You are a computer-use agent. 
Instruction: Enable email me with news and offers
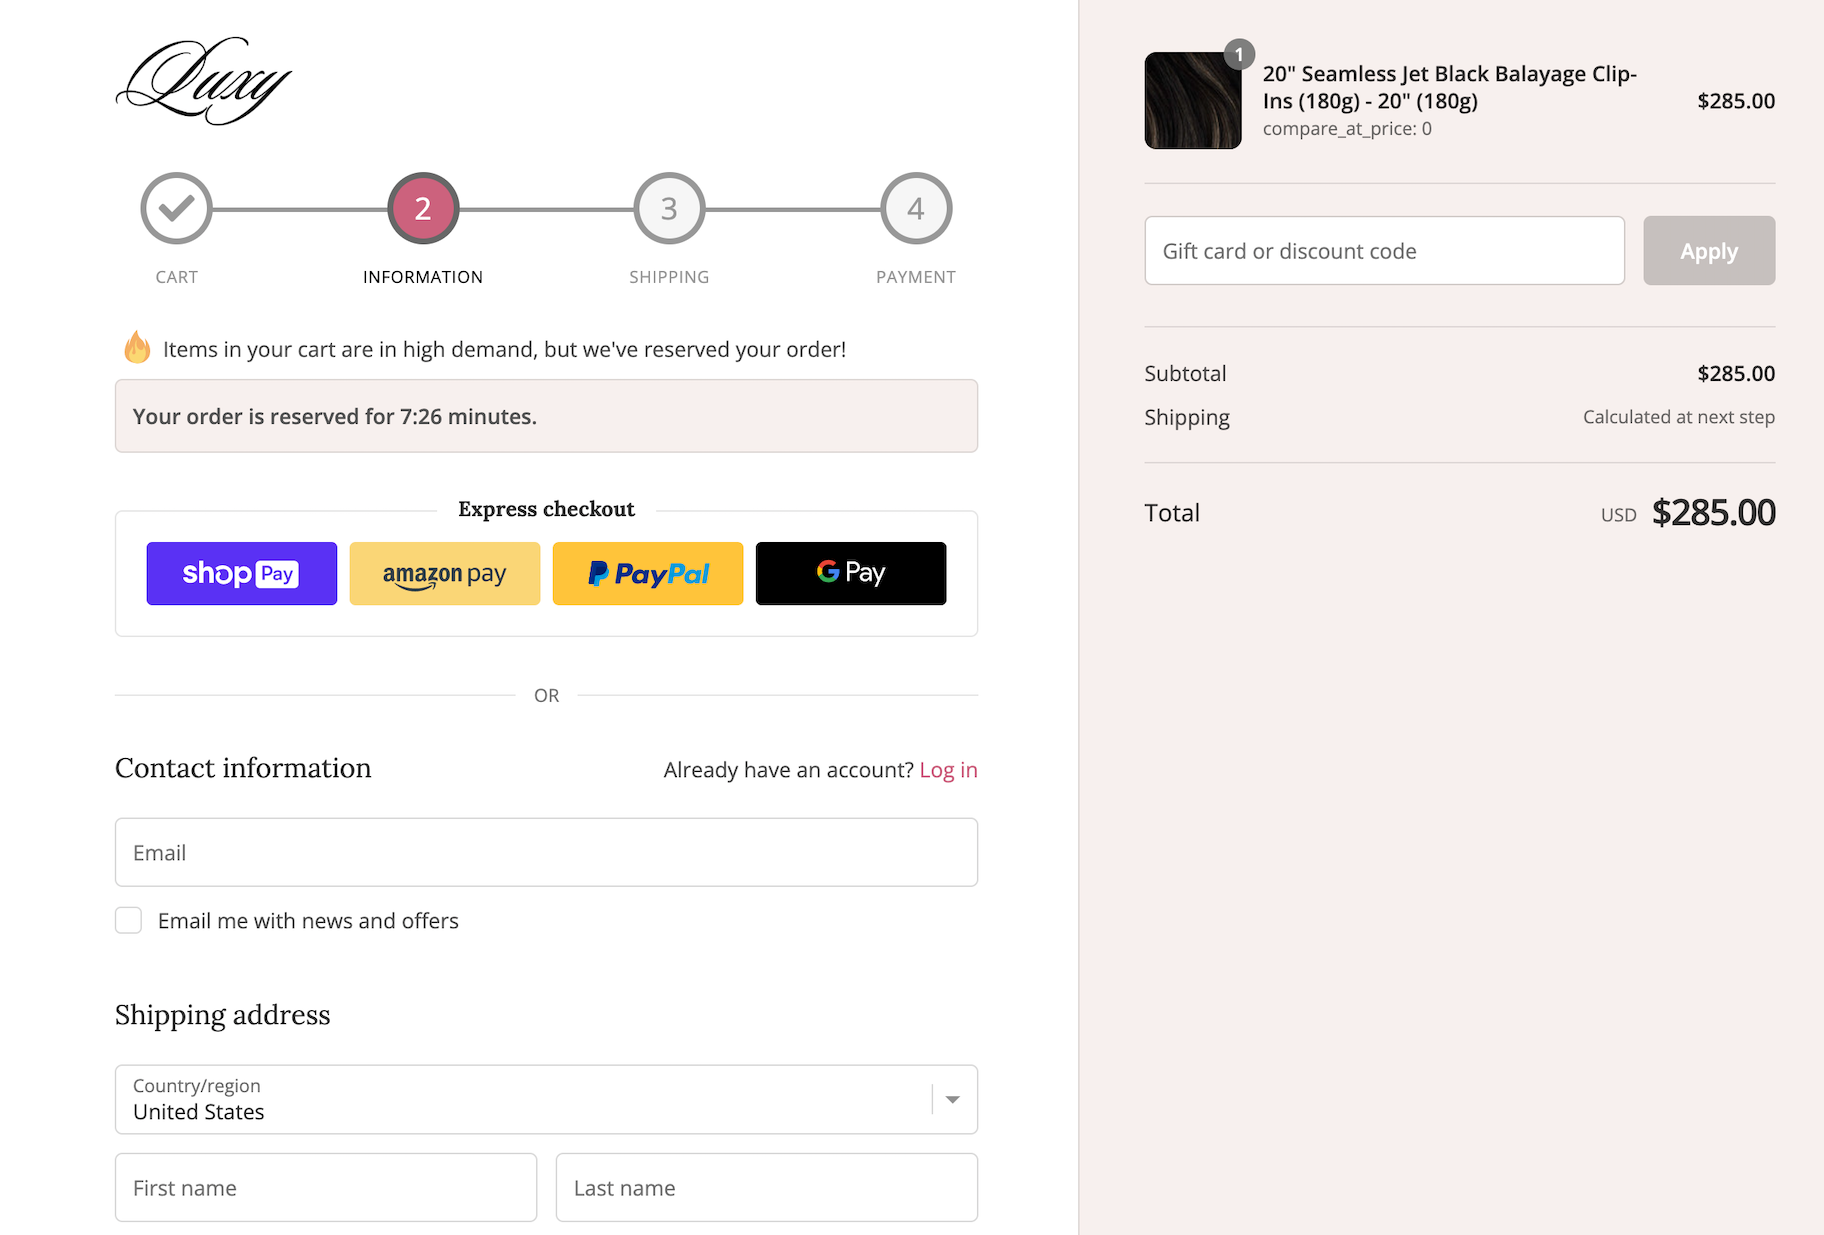pos(129,920)
